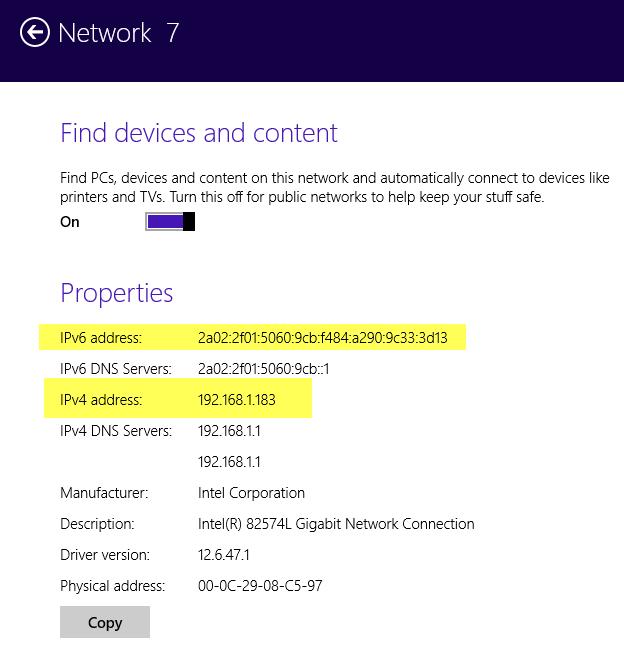Click the Driver version label
624x645 pixels.
tap(105, 555)
